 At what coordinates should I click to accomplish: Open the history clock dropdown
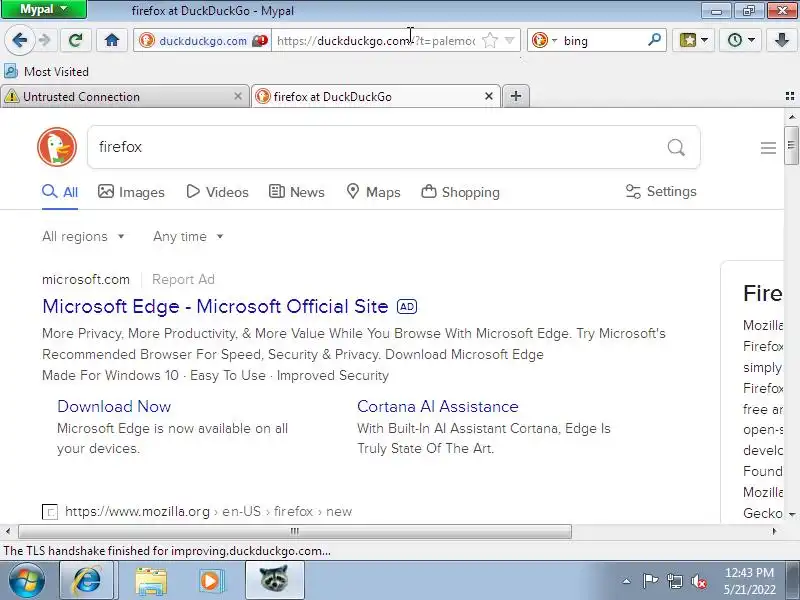pos(740,40)
